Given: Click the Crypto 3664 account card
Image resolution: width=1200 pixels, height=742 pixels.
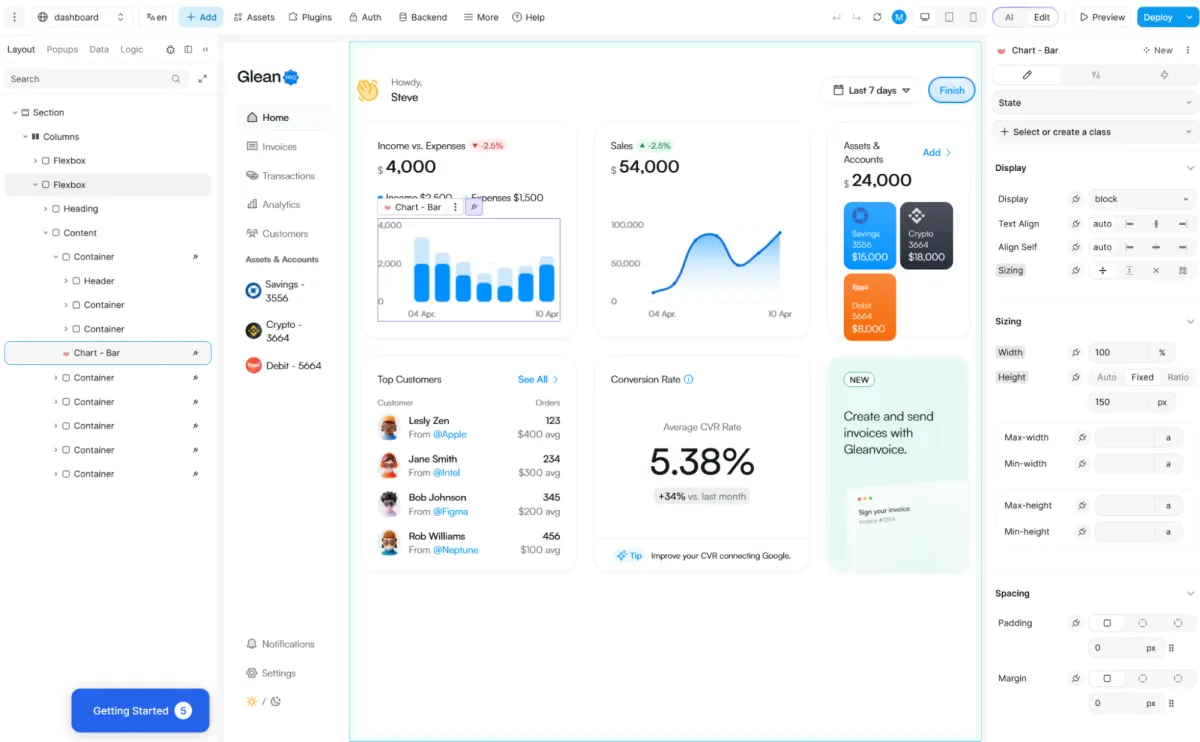Looking at the screenshot, I should 926,236.
